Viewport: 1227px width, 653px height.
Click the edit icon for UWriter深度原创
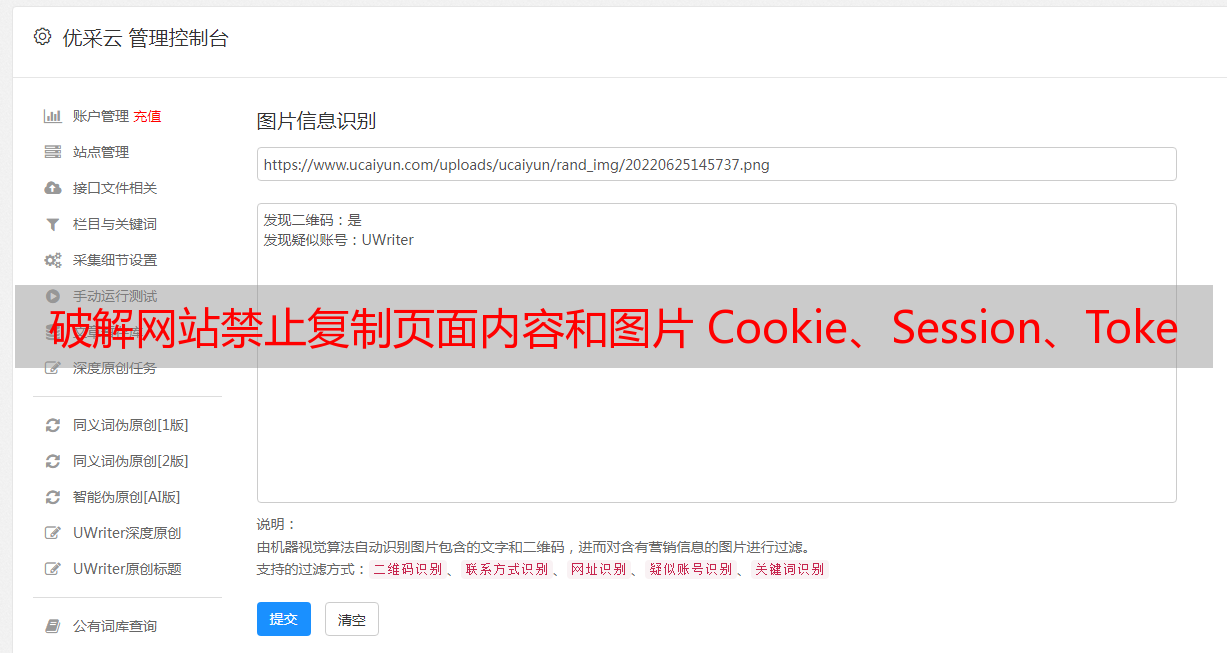pyautogui.click(x=53, y=533)
